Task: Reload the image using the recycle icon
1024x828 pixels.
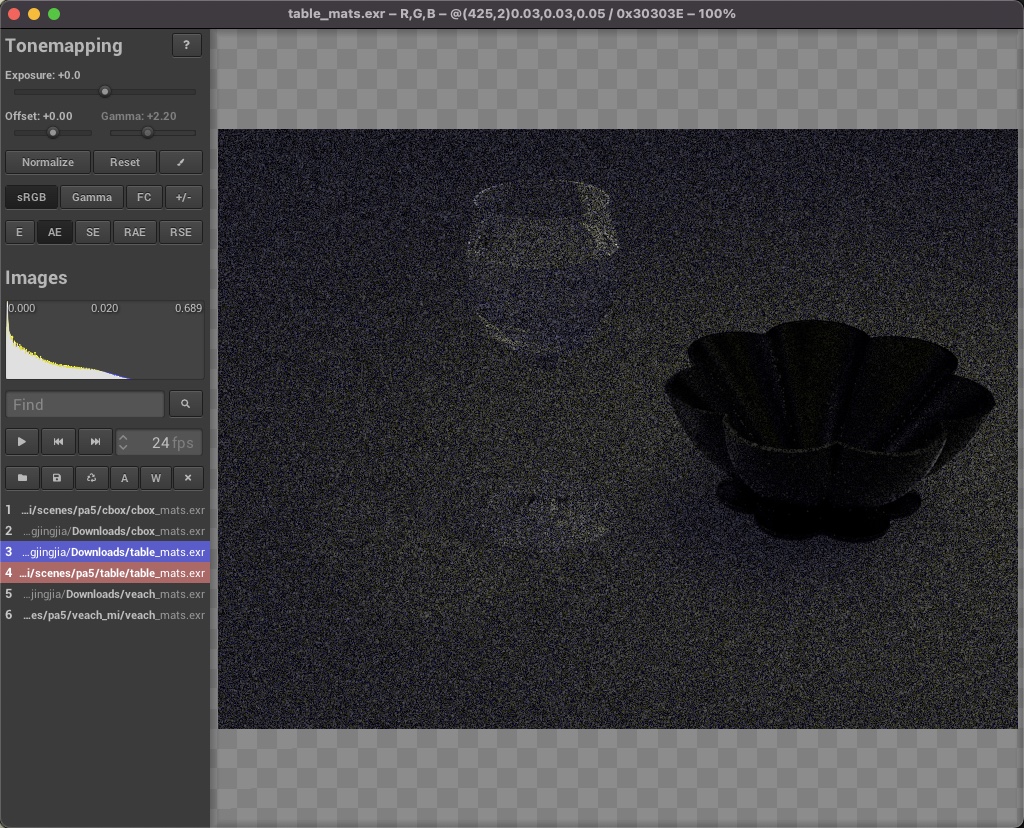Action: click(x=91, y=478)
